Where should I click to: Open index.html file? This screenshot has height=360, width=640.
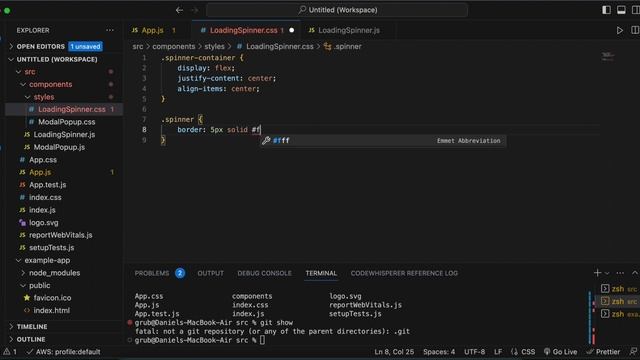pyautogui.click(x=51, y=311)
